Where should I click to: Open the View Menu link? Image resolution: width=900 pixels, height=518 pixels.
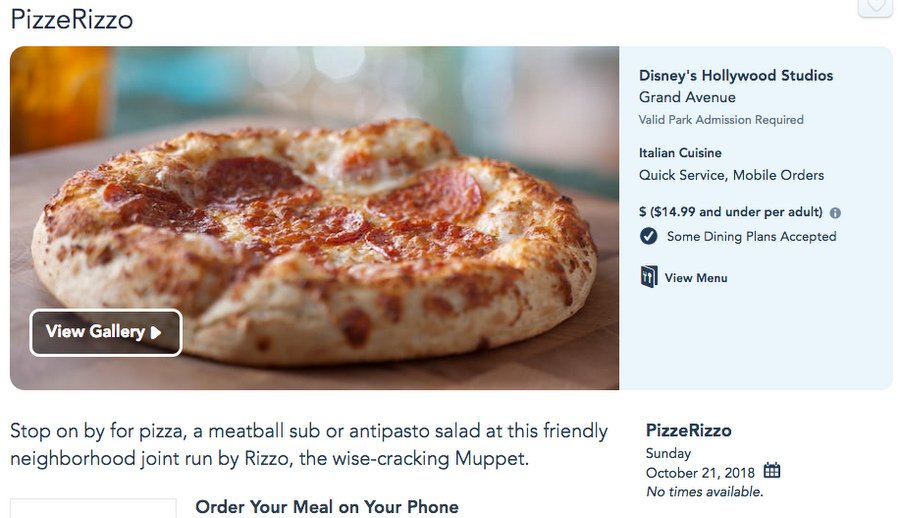pyautogui.click(x=695, y=278)
